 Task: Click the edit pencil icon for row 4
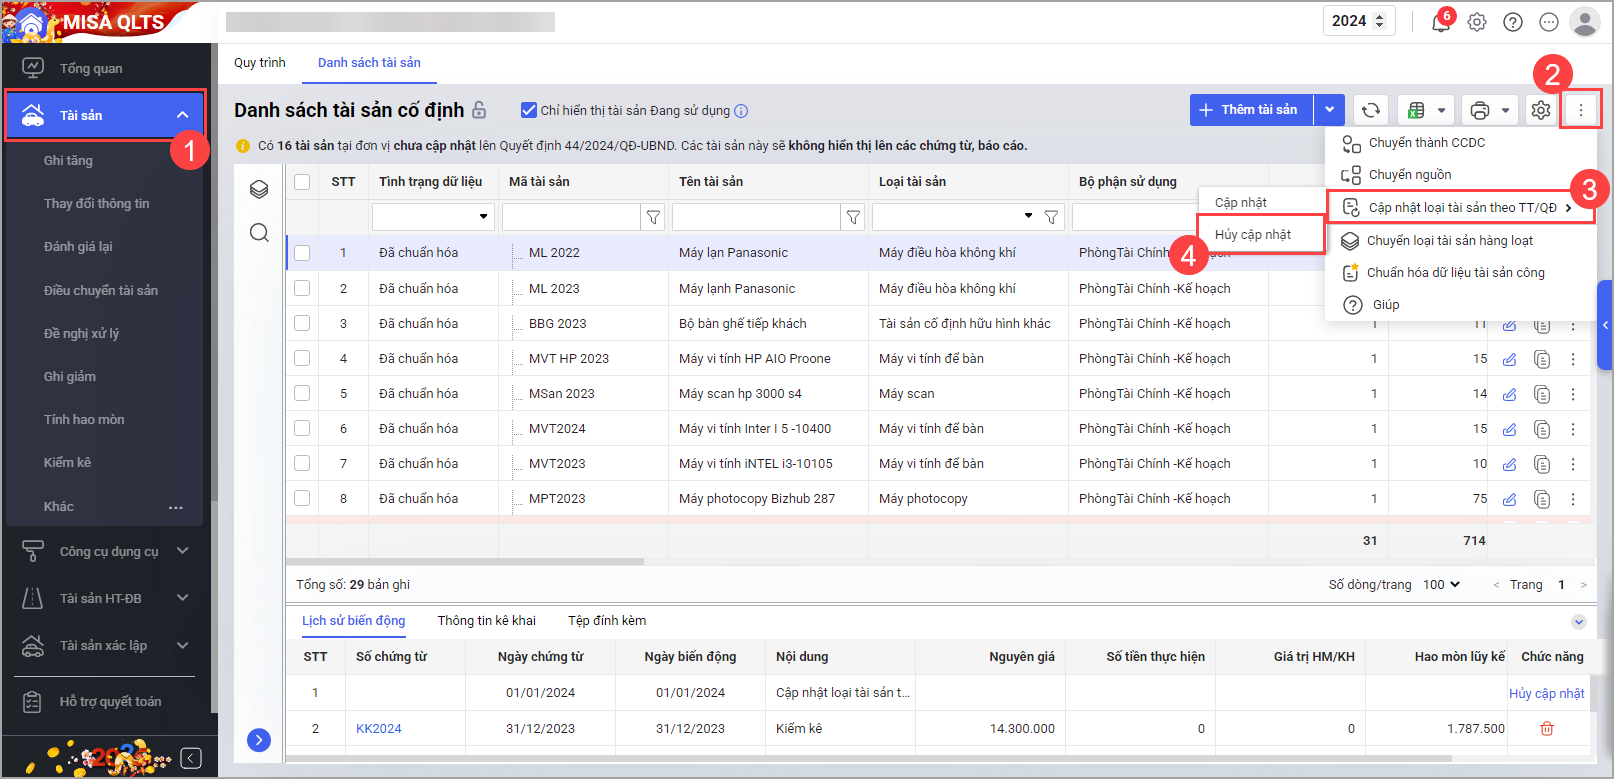pos(1509,359)
